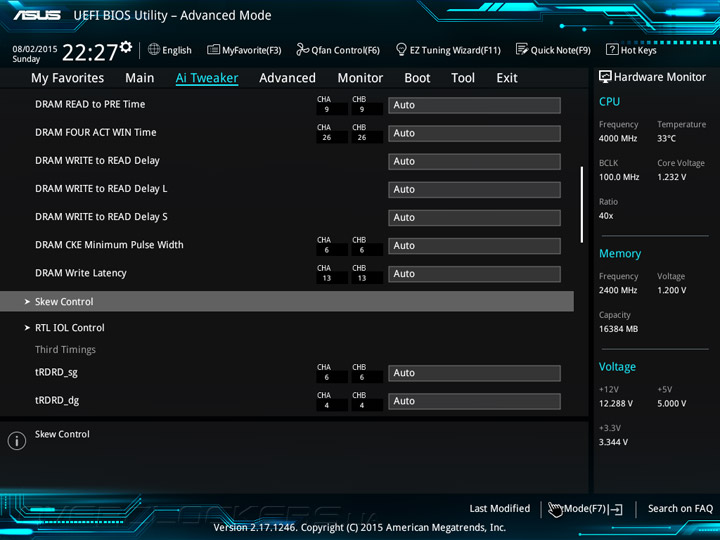This screenshot has height=540, width=720.
Task: Open tRDRD_sg Auto value field
Action: pos(474,373)
